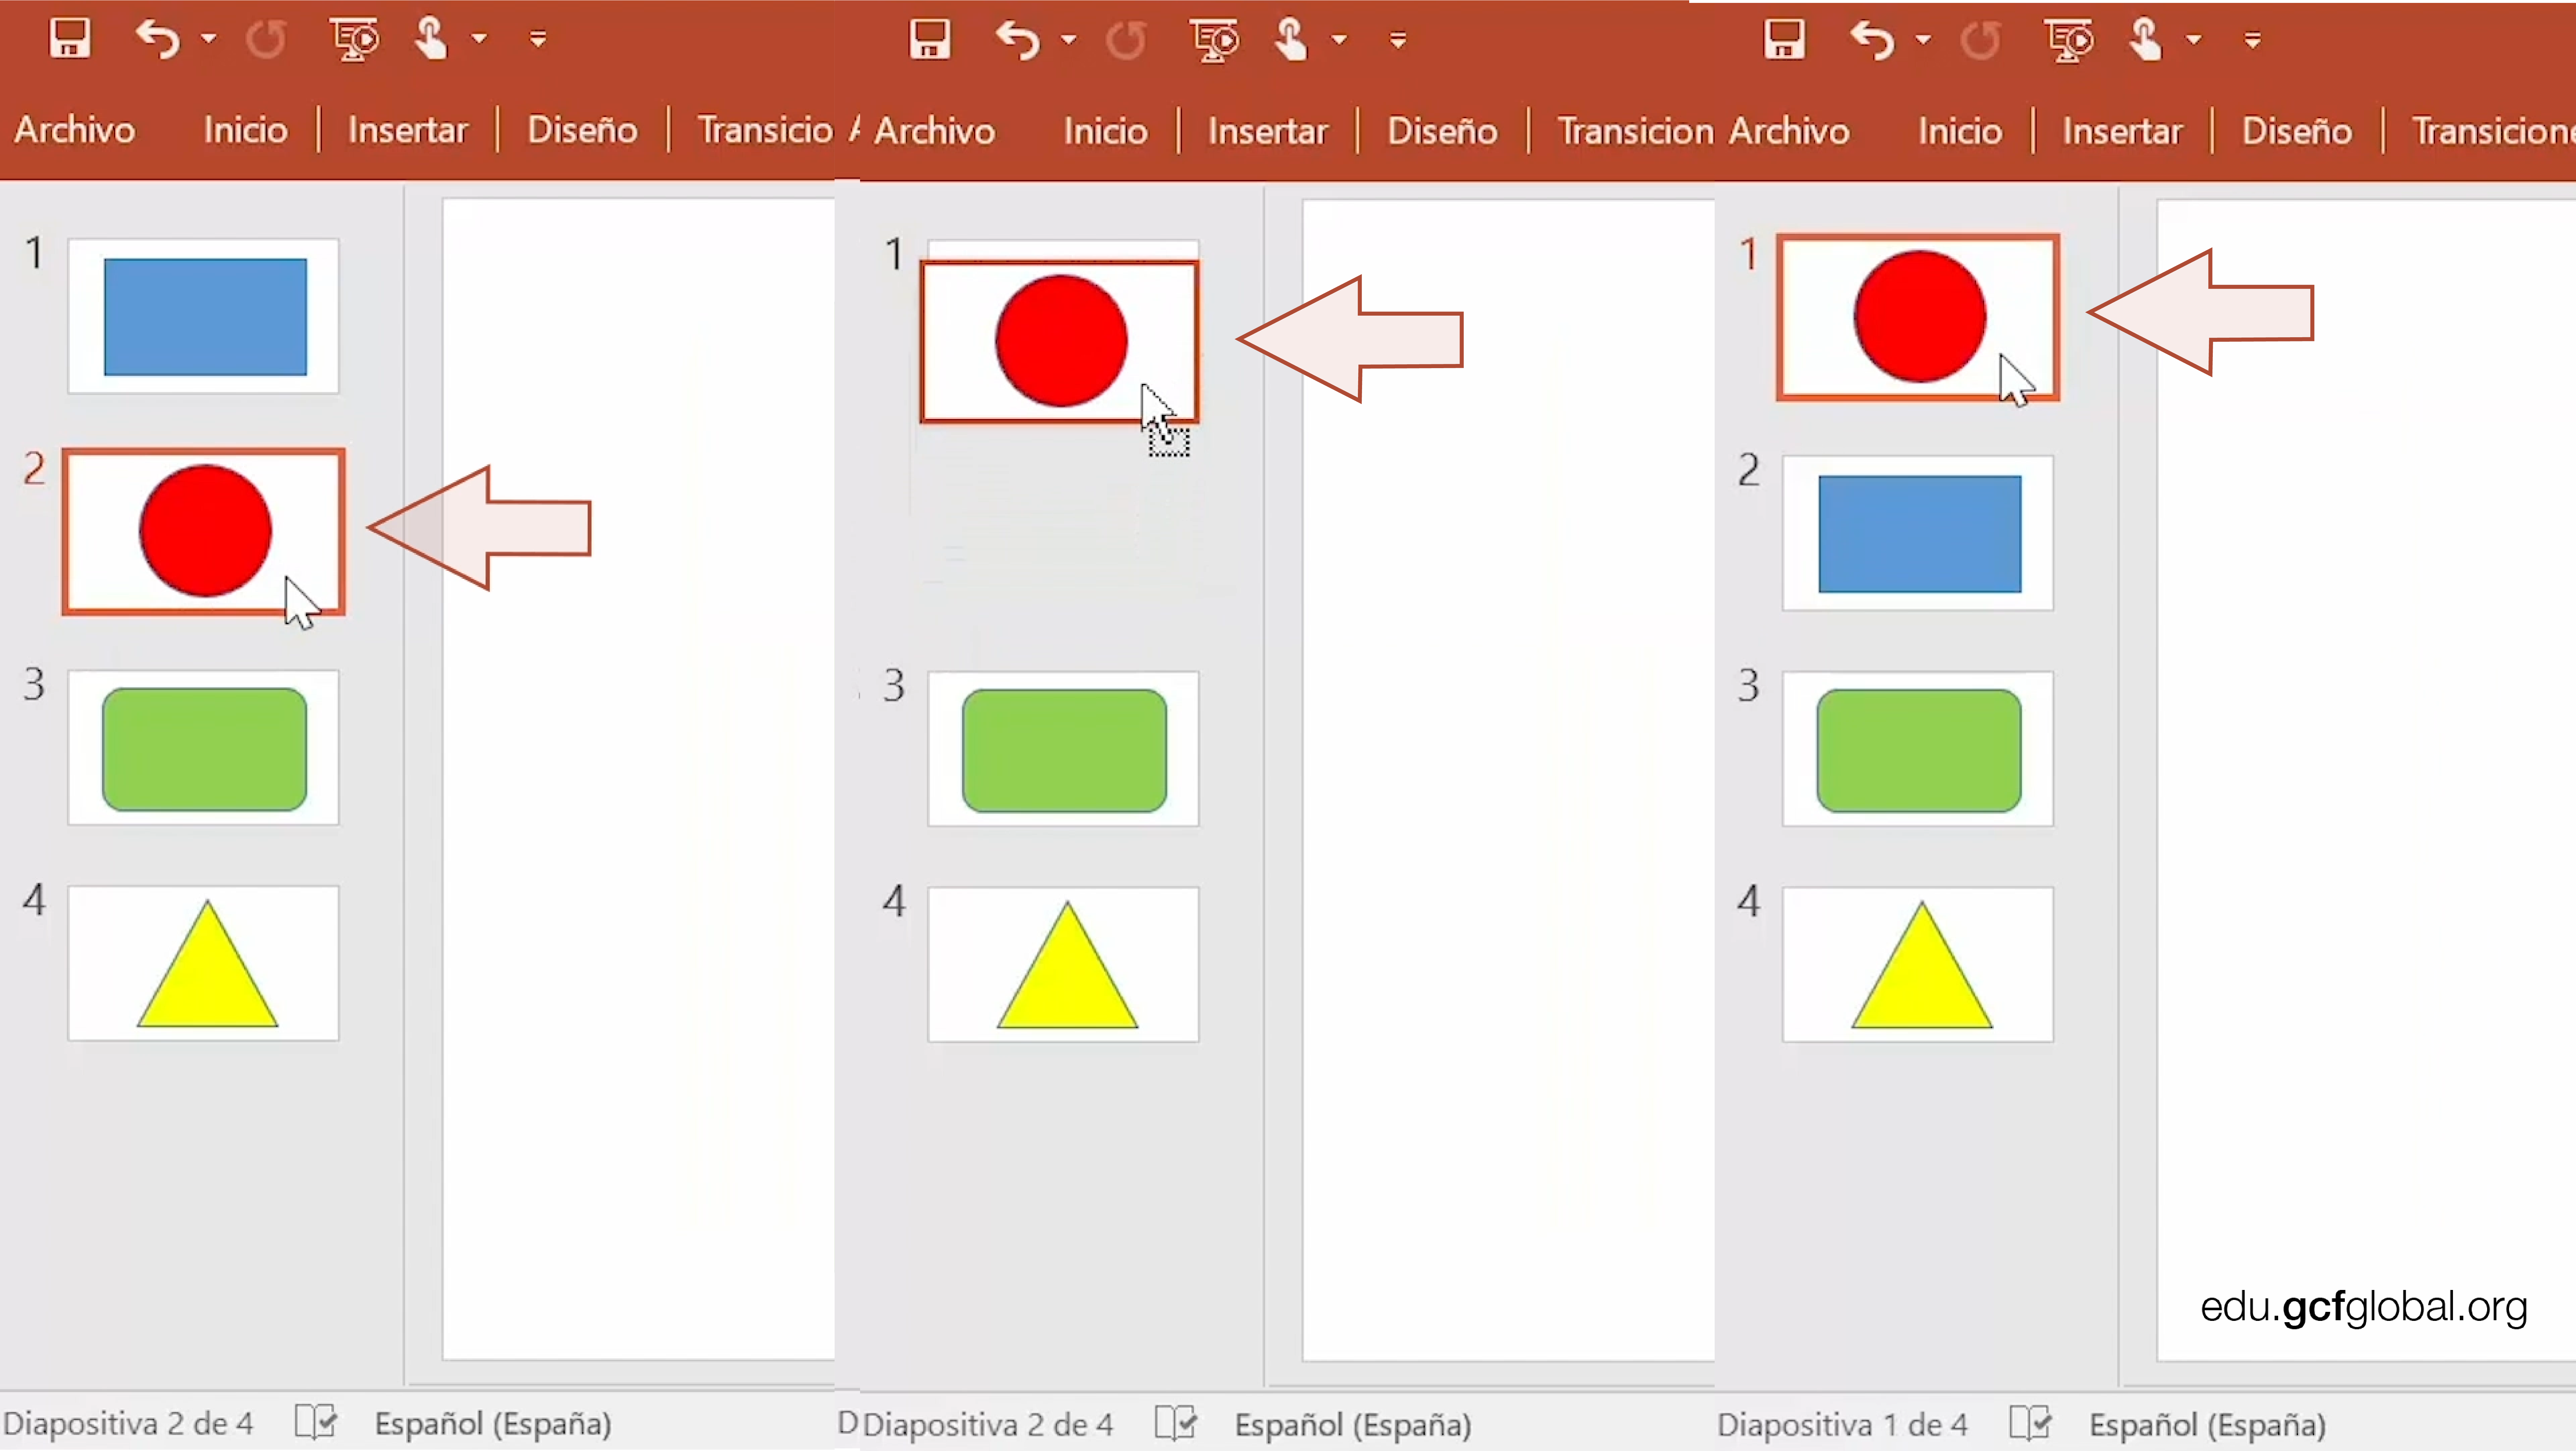This screenshot has height=1451, width=2576.
Task: Start slideshow icon in right panel
Action: [2069, 40]
